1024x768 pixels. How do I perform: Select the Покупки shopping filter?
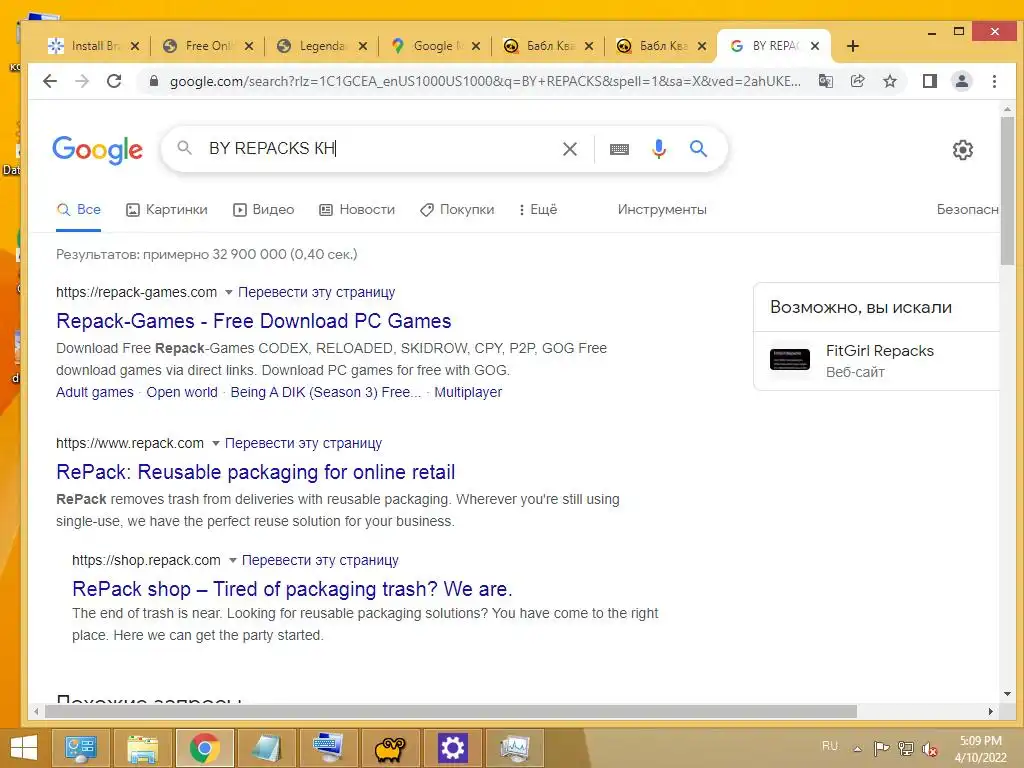[457, 210]
